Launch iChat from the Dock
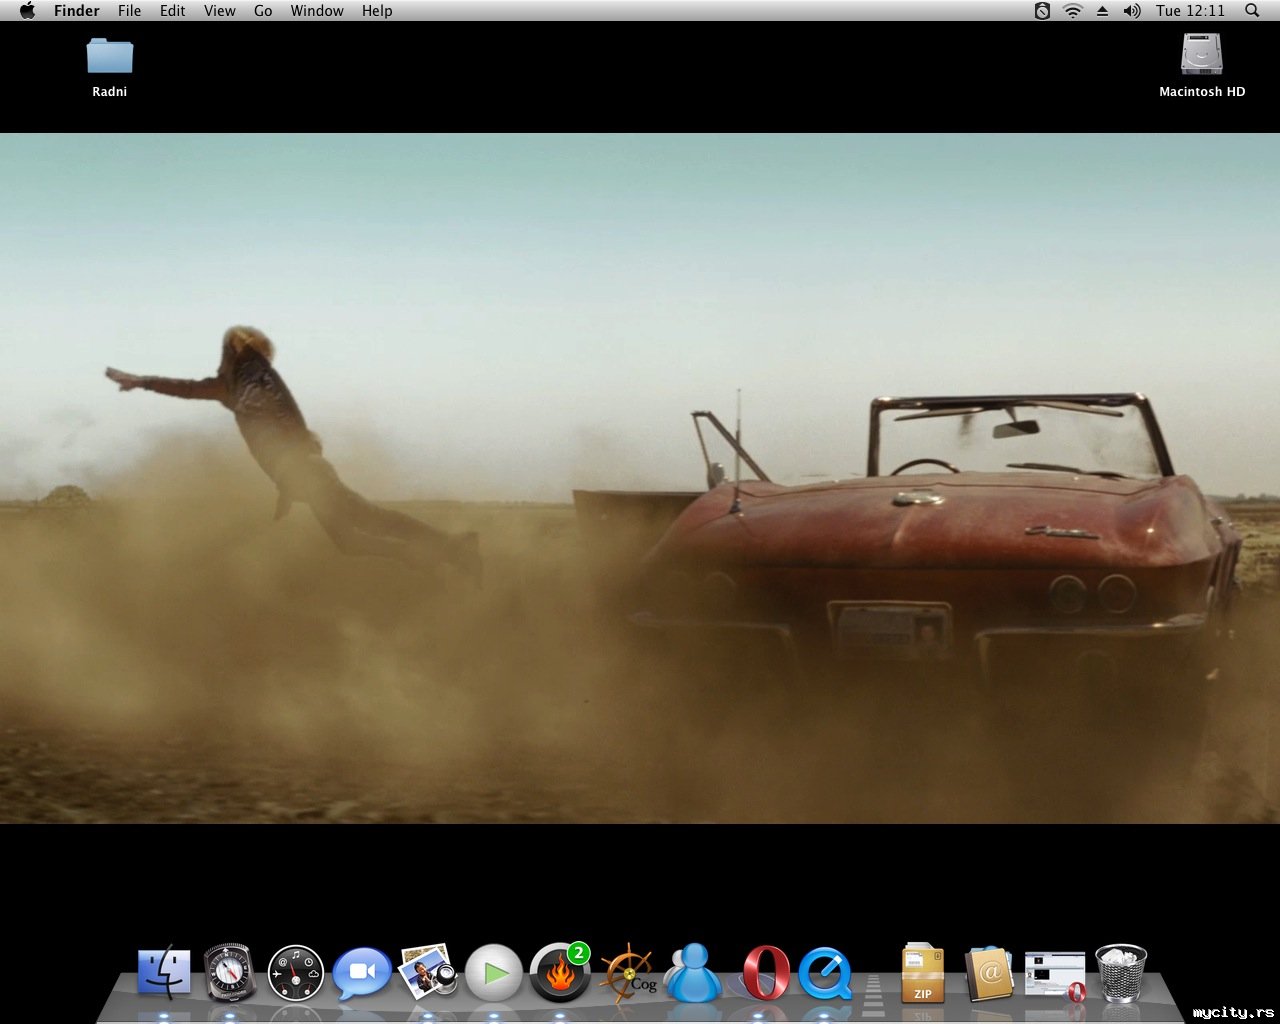The width and height of the screenshot is (1280, 1024). coord(362,972)
